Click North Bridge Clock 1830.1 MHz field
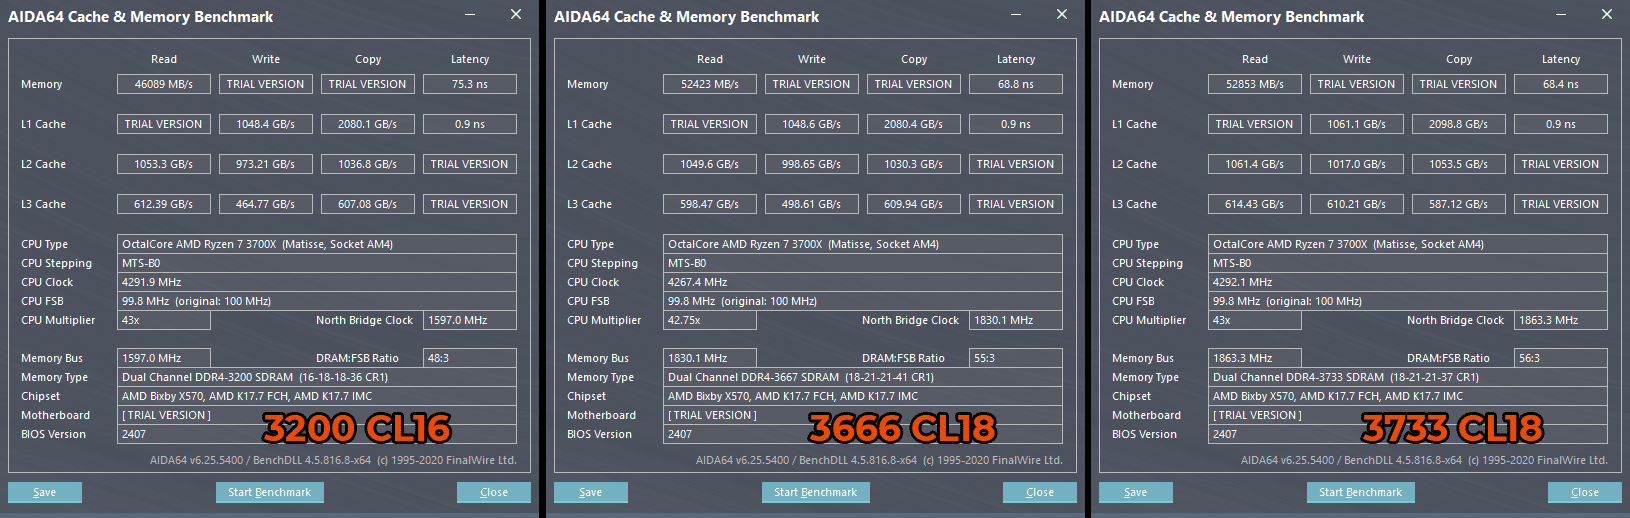The height and width of the screenshot is (518, 1630). [x=1016, y=320]
